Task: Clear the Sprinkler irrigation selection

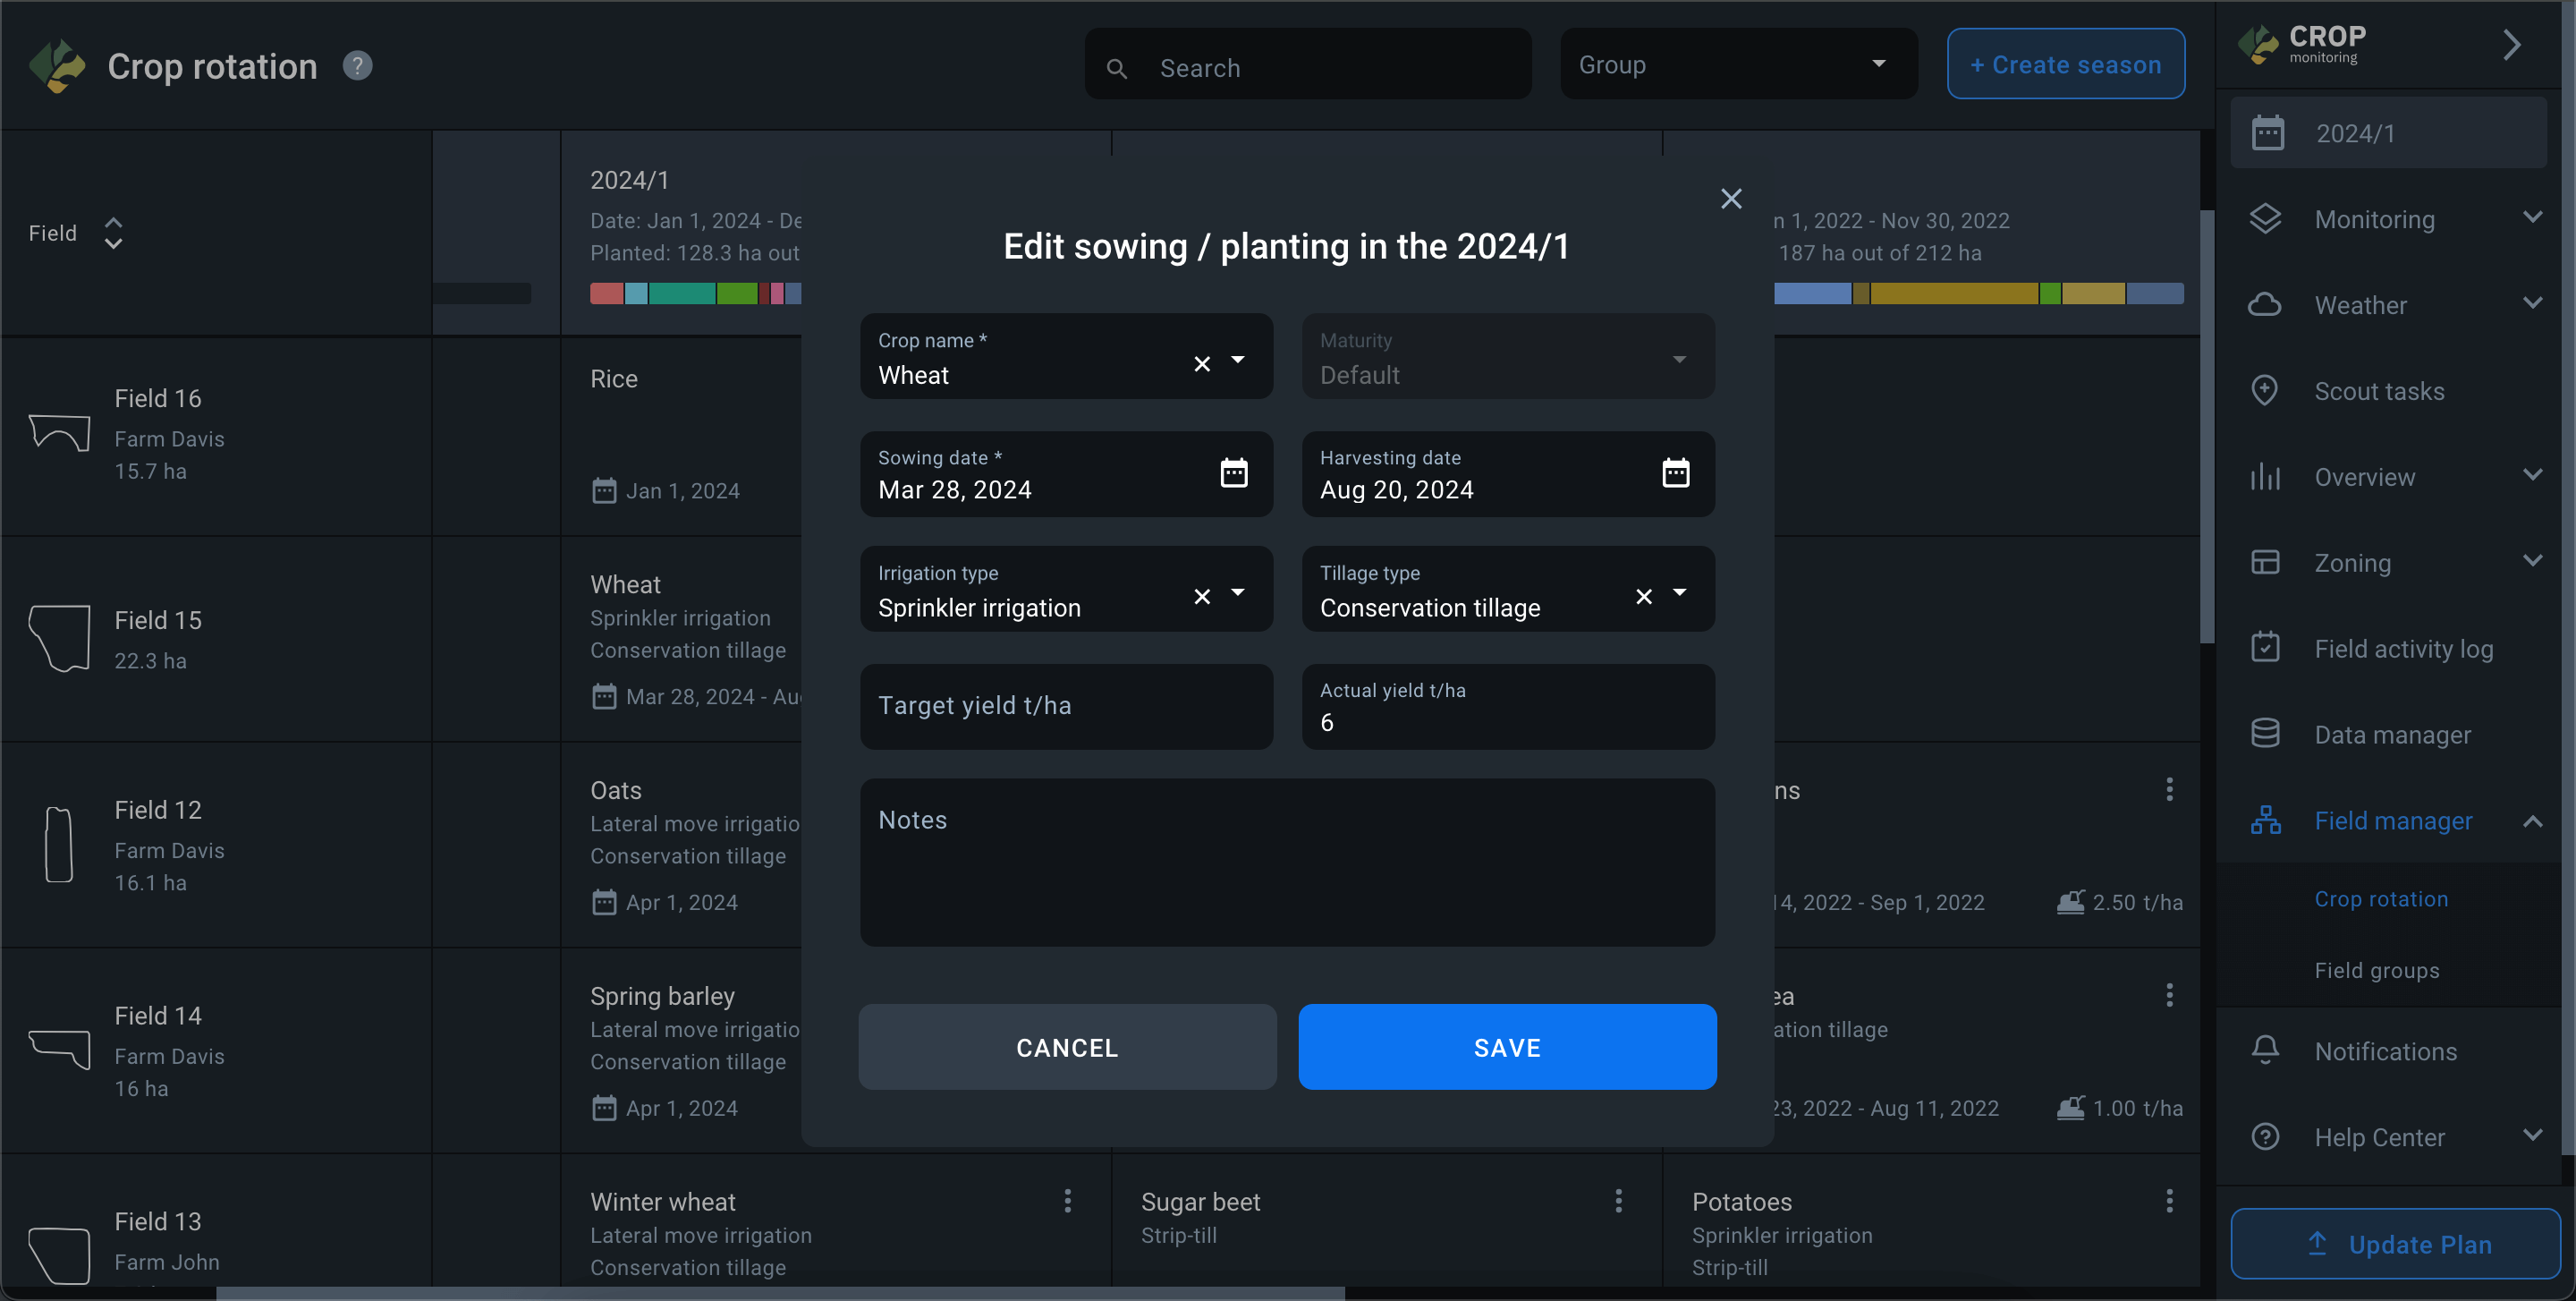Action: click(1201, 597)
